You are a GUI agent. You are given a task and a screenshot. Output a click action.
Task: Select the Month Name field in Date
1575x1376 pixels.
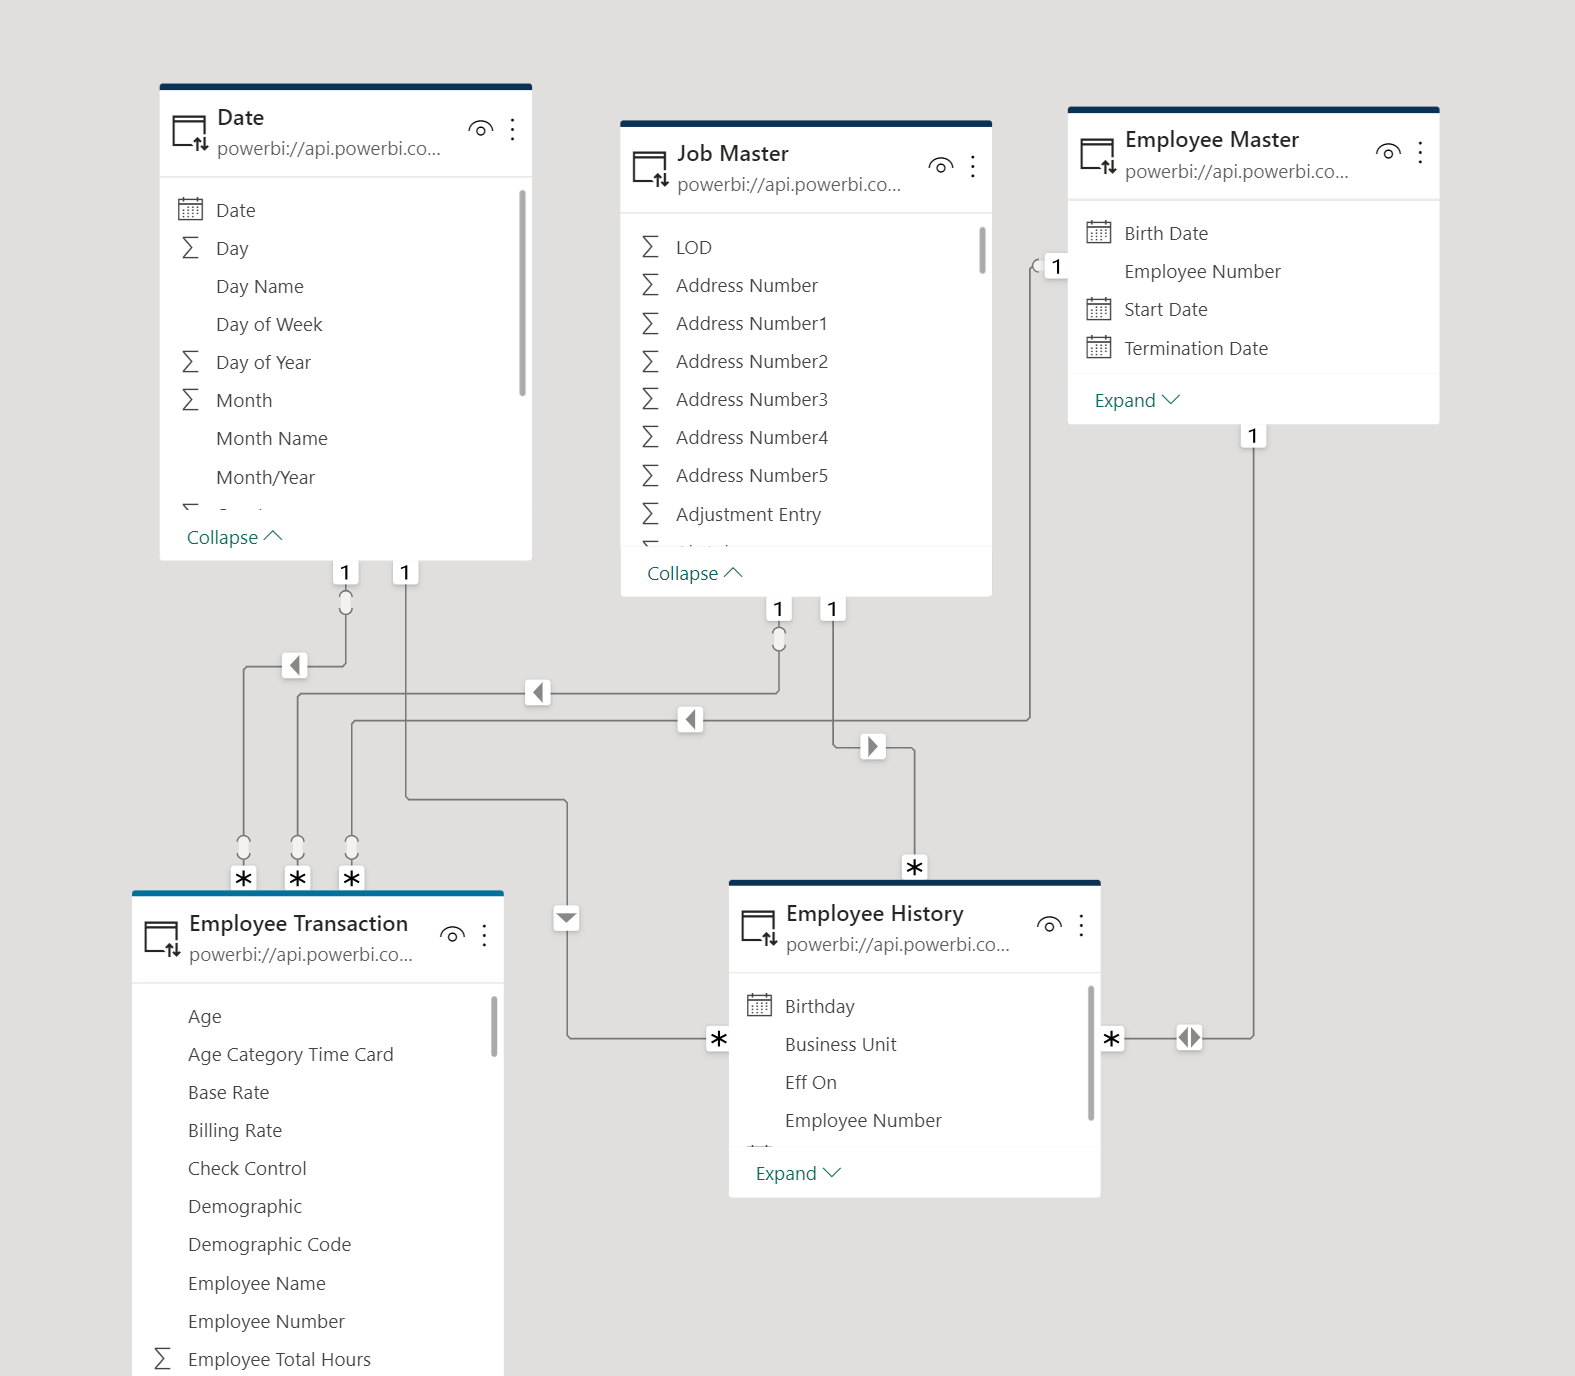click(x=272, y=438)
